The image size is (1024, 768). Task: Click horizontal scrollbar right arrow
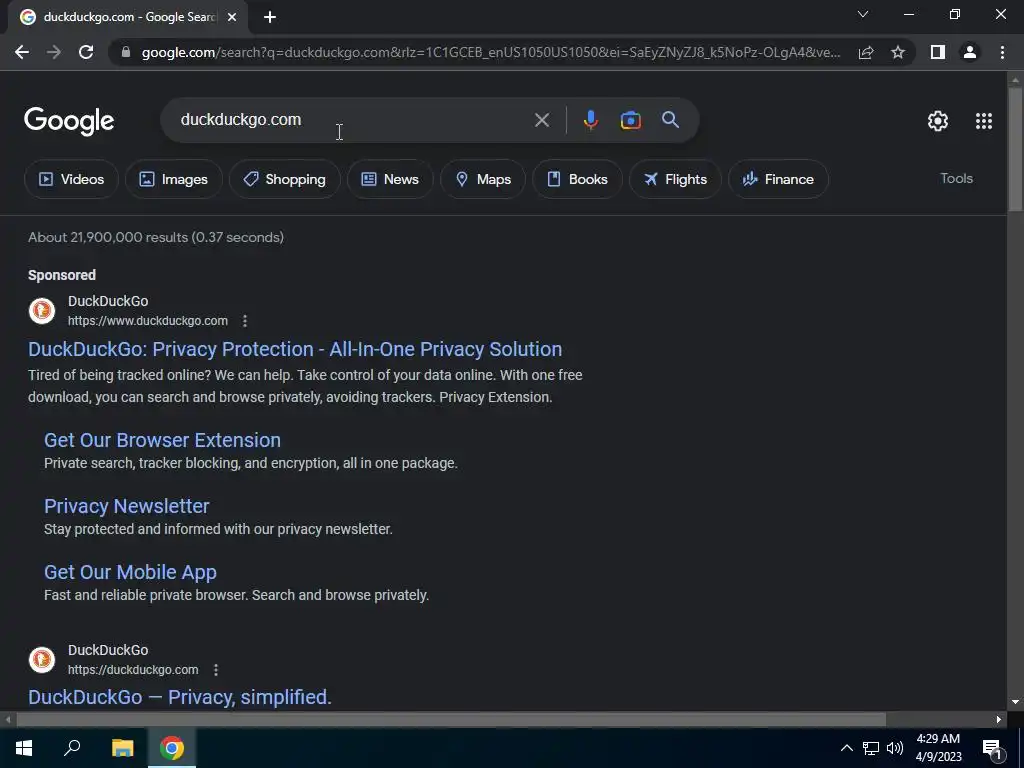pyautogui.click(x=999, y=720)
